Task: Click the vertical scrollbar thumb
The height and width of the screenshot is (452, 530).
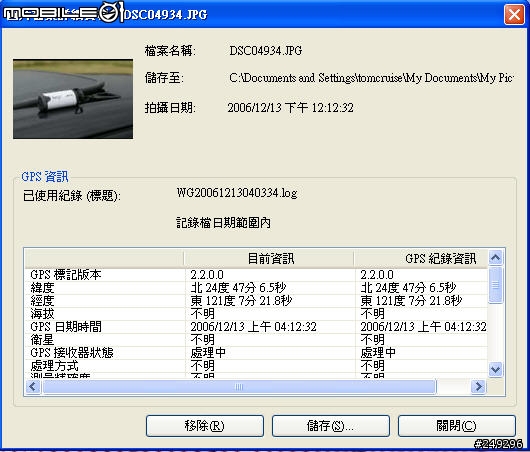Action: [x=496, y=285]
